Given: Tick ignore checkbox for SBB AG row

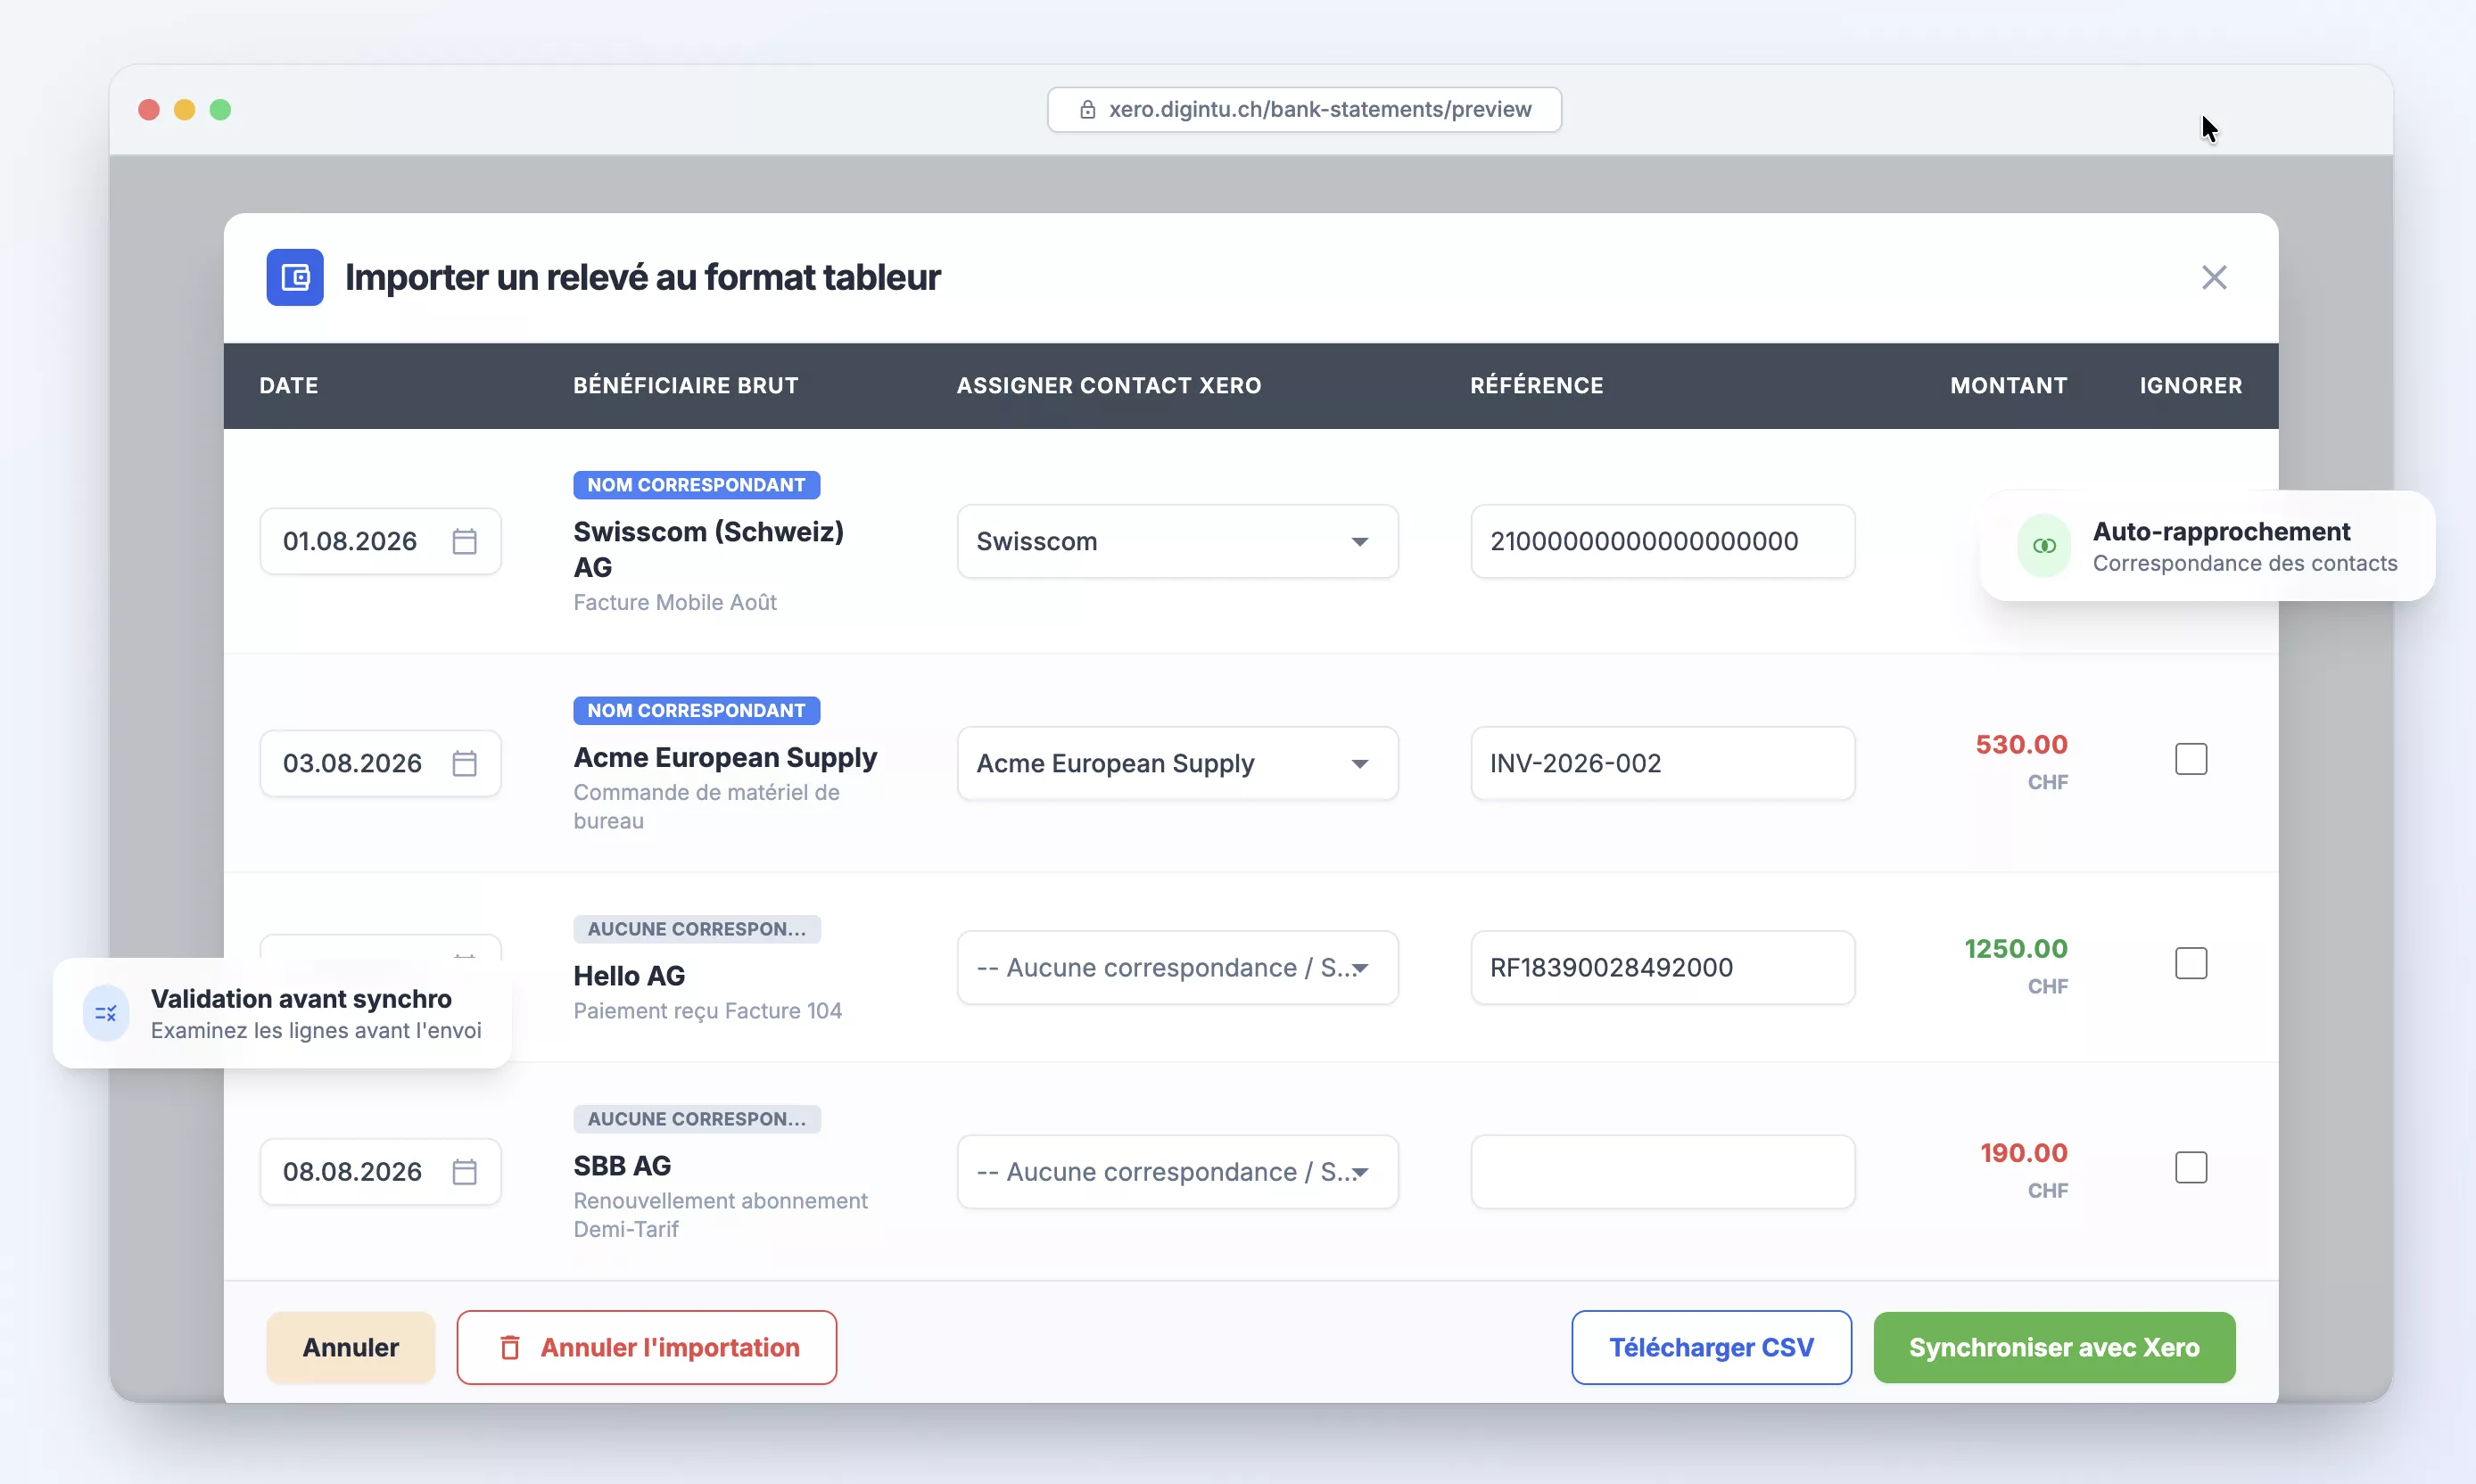Looking at the screenshot, I should tap(2191, 1167).
